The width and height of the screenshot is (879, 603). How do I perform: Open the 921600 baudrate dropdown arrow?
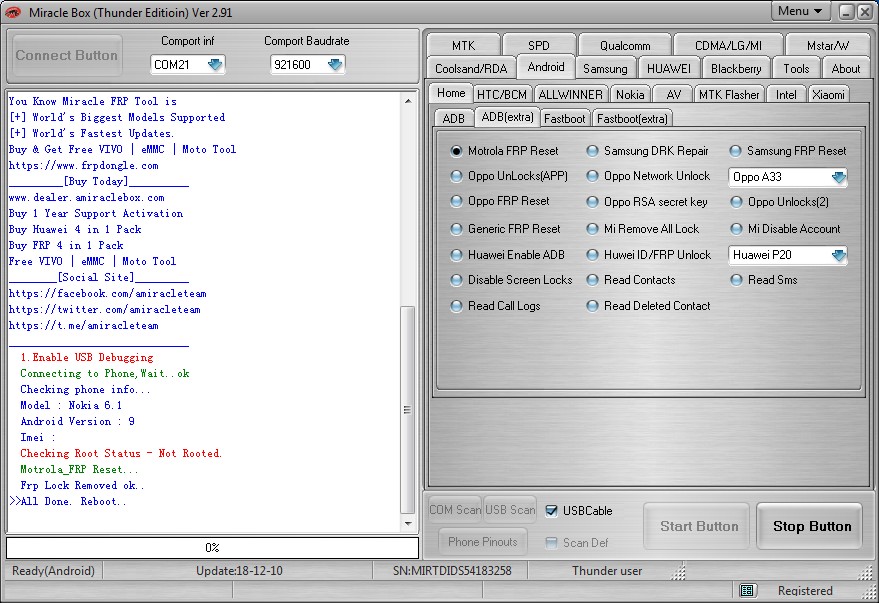click(x=335, y=64)
